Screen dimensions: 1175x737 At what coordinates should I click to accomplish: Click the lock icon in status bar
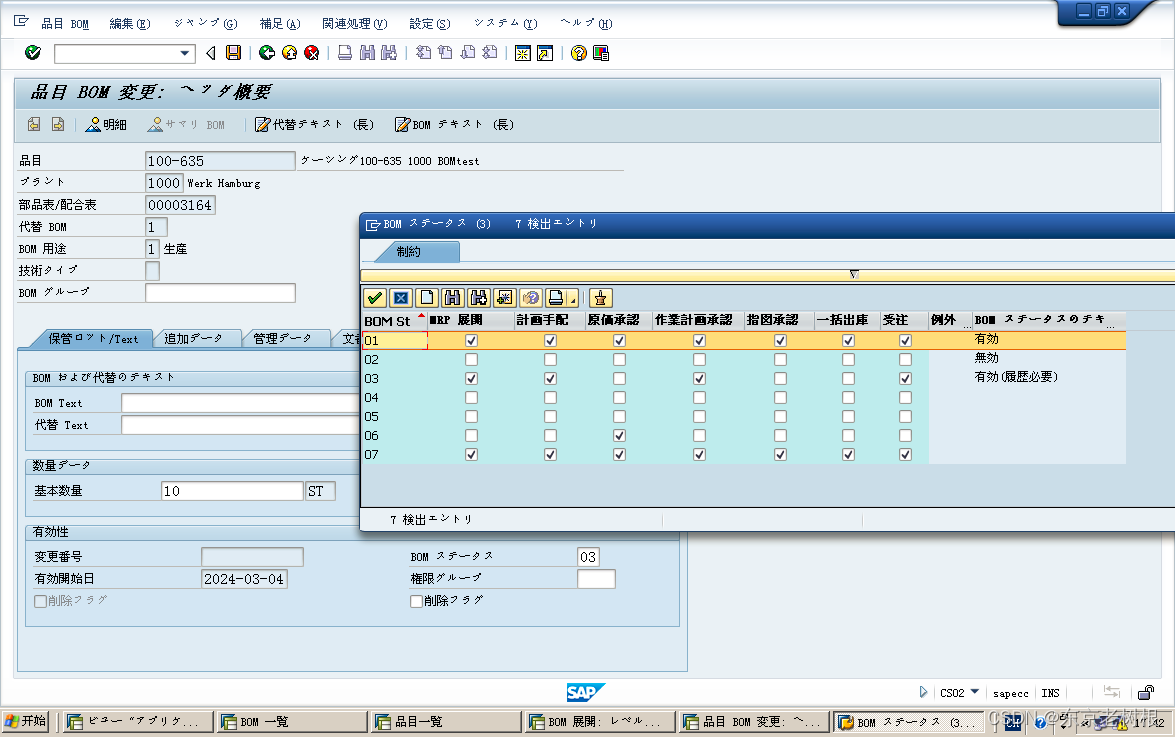pos(1146,692)
